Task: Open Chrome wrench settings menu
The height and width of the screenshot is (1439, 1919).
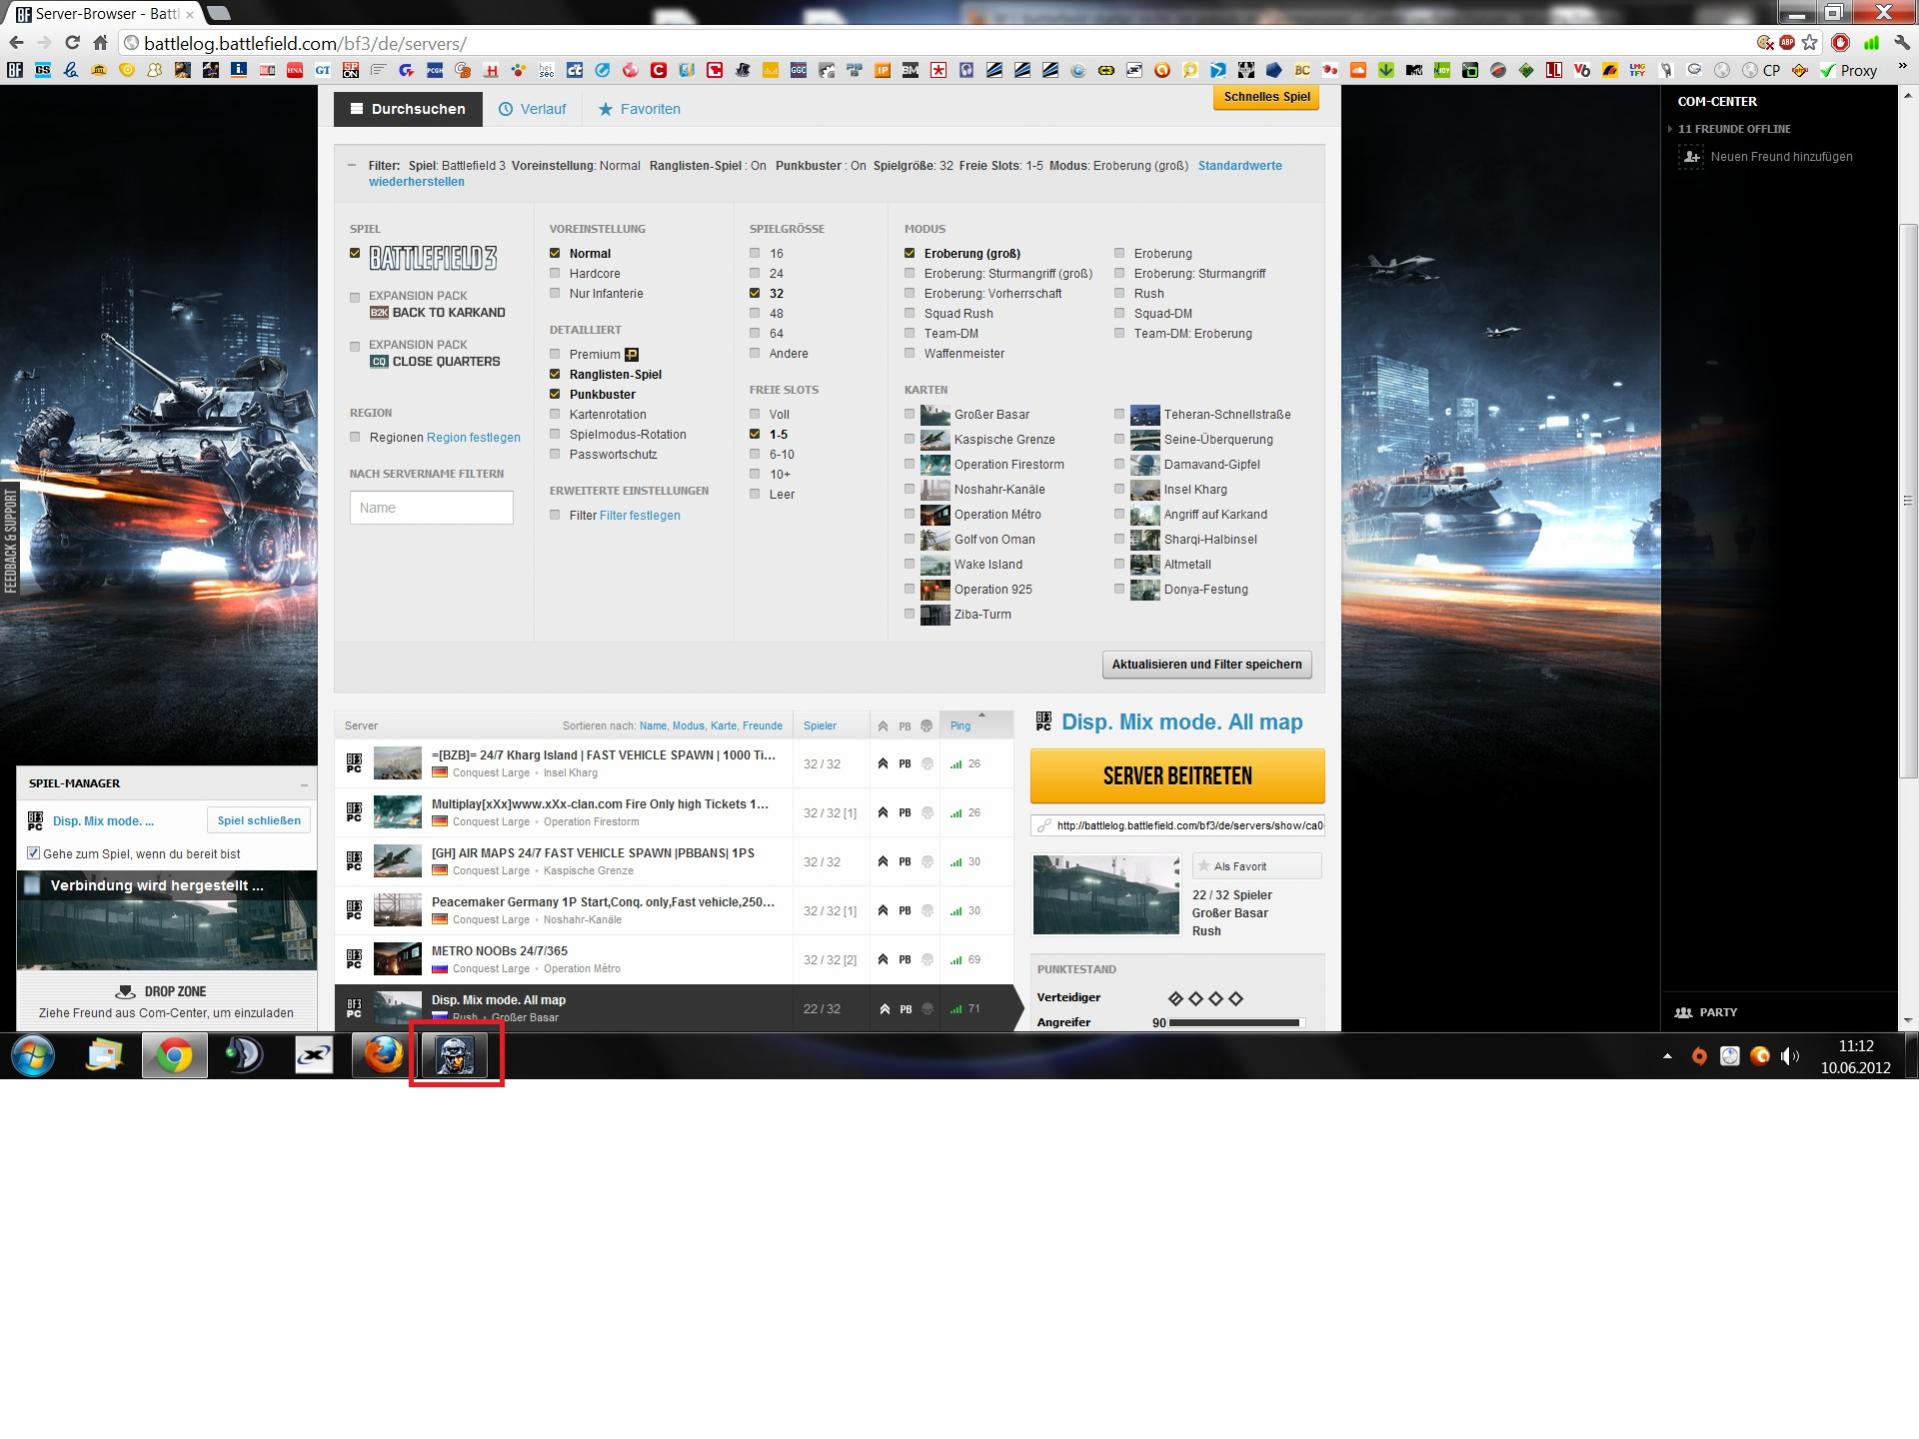Action: [x=1901, y=43]
